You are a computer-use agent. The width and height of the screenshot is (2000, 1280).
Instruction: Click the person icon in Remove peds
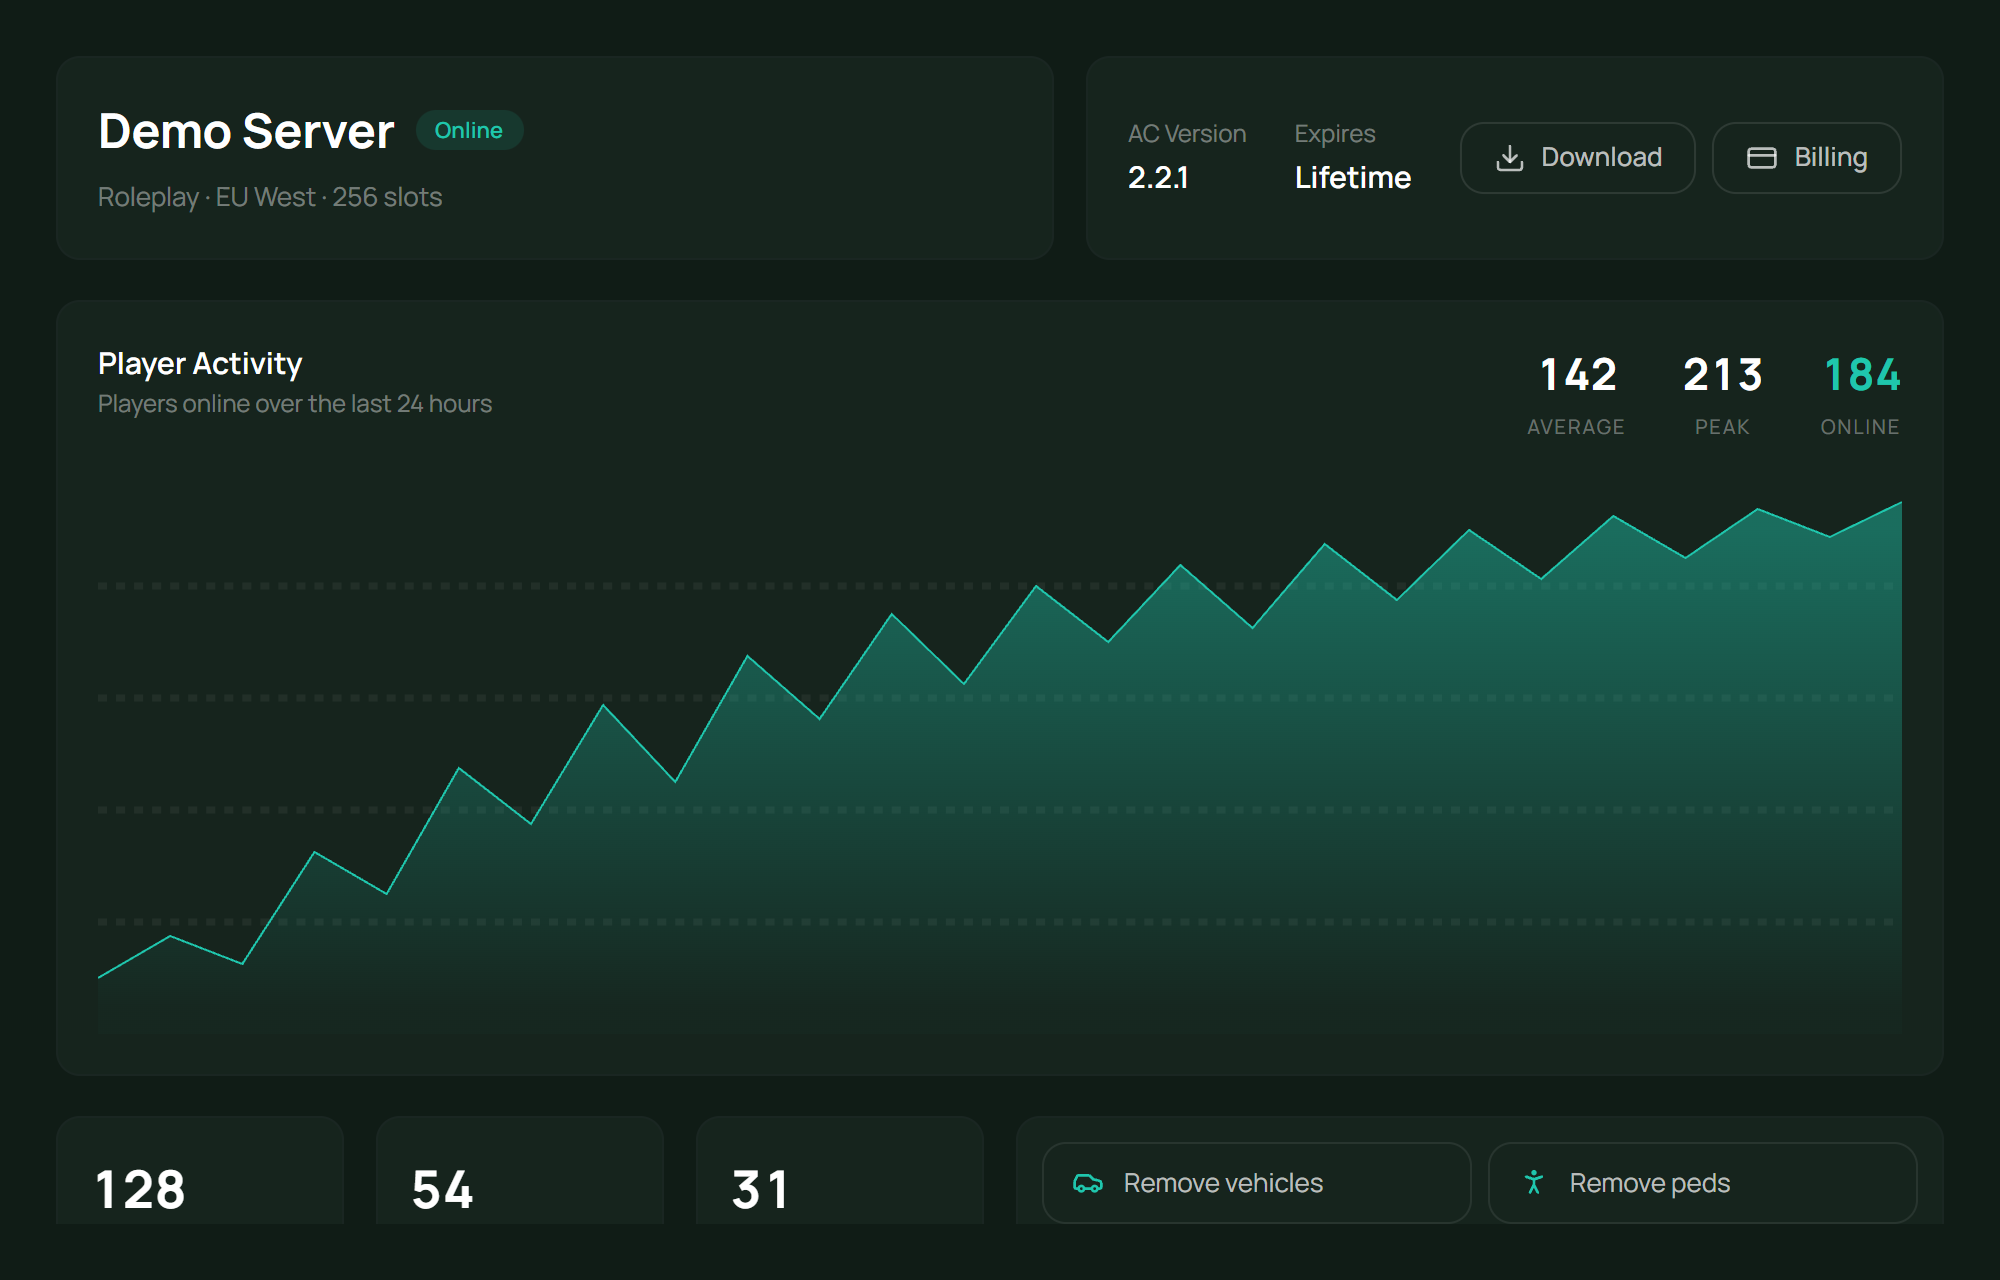(1534, 1182)
